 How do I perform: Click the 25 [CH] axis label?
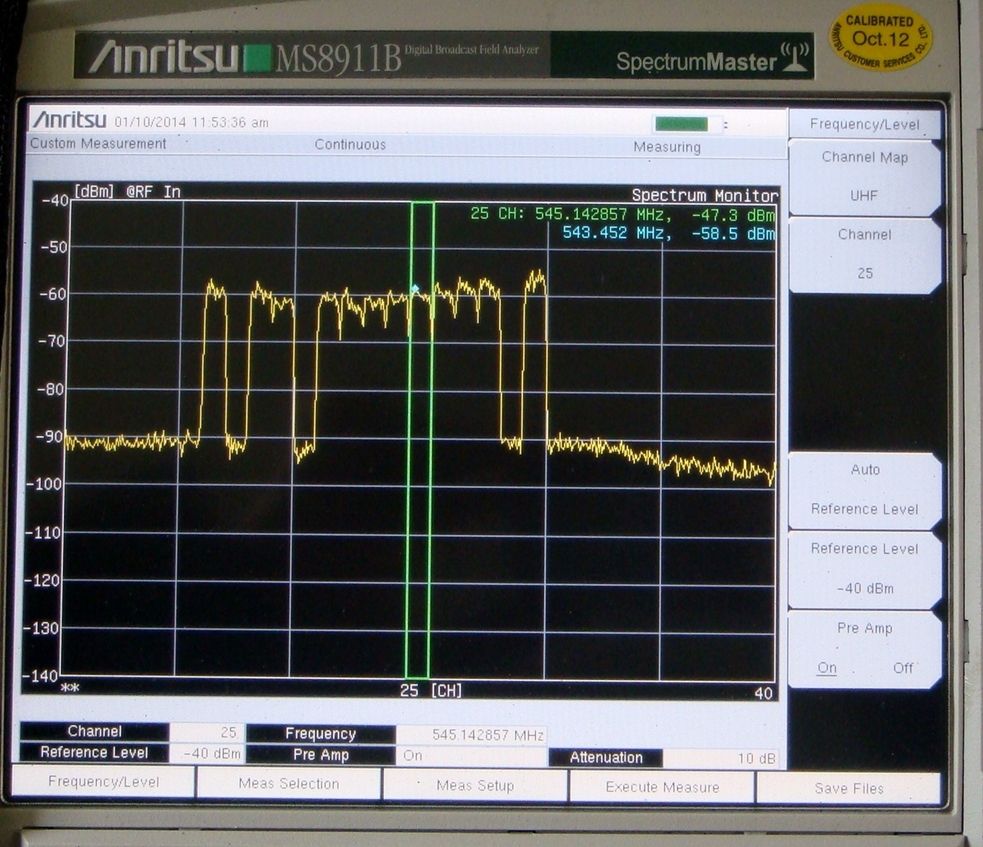tap(431, 691)
